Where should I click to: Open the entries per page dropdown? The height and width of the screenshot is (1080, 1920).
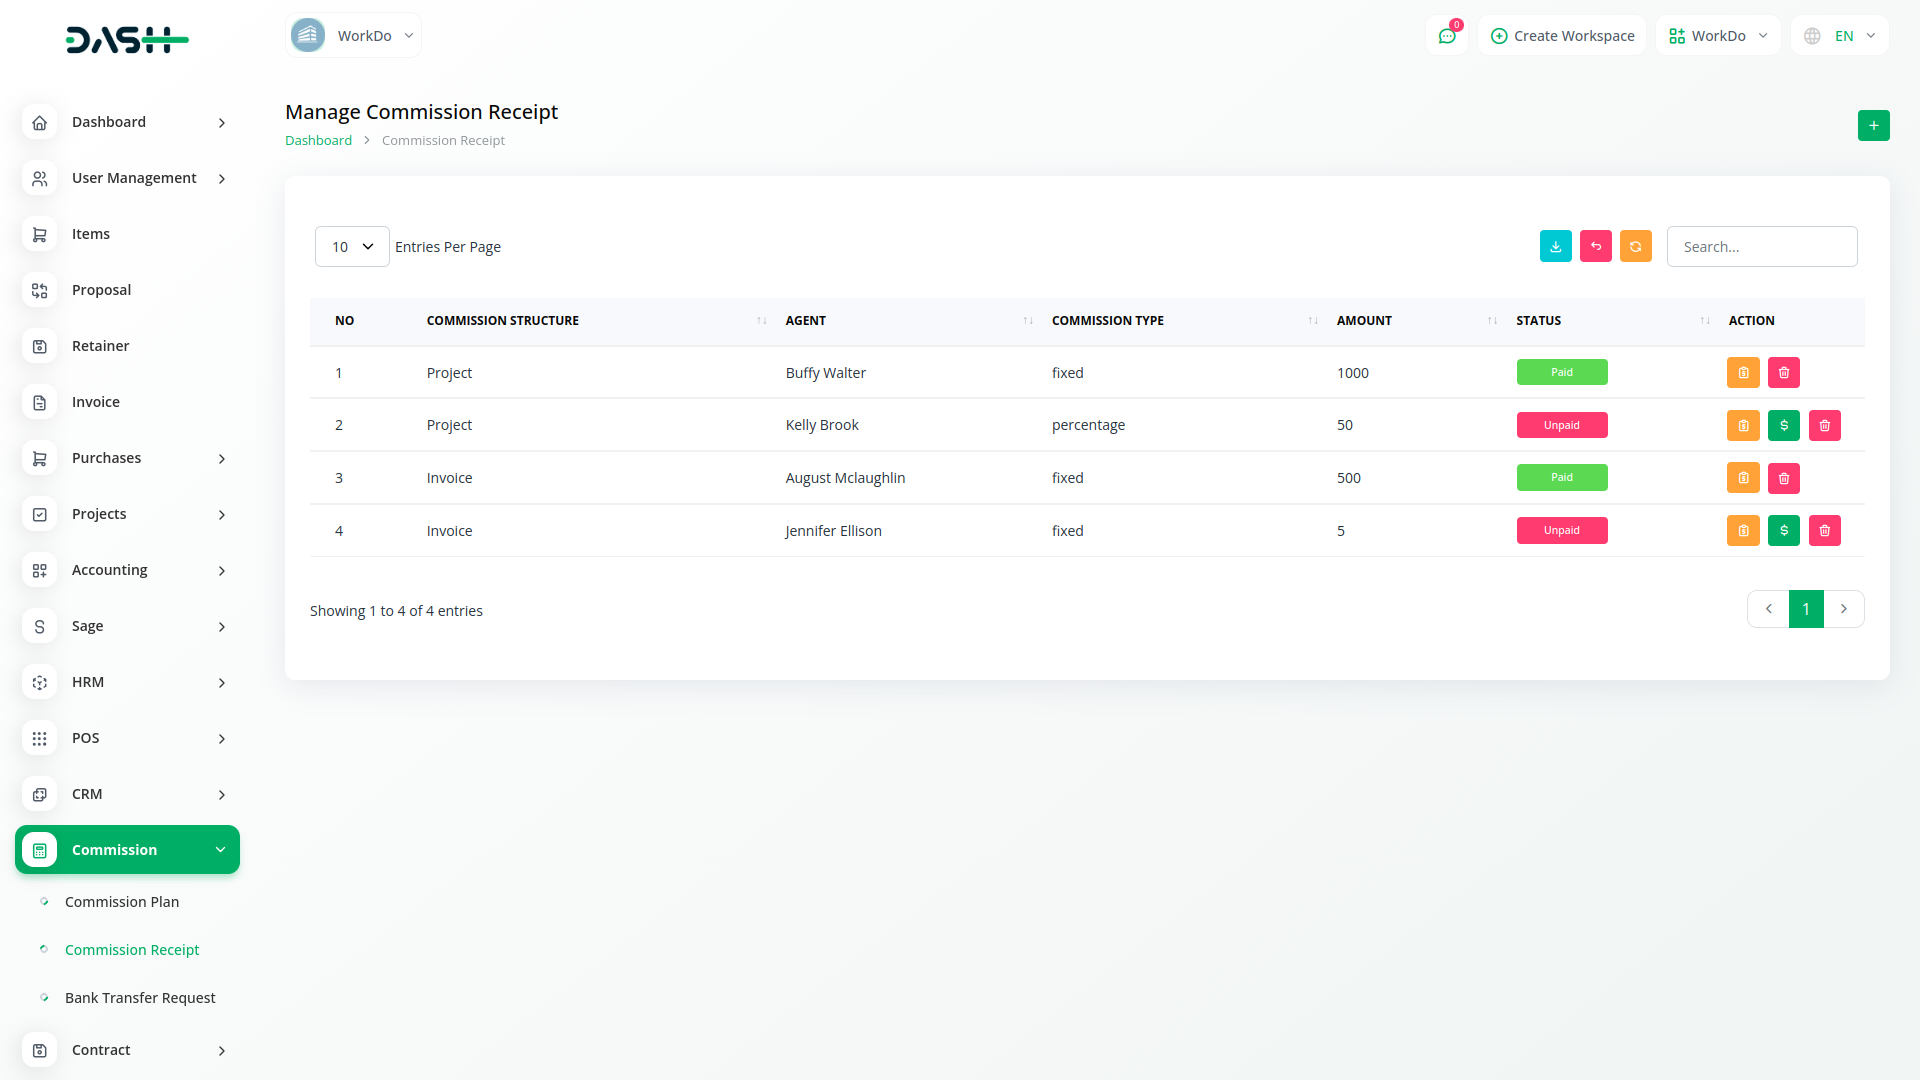coord(352,247)
